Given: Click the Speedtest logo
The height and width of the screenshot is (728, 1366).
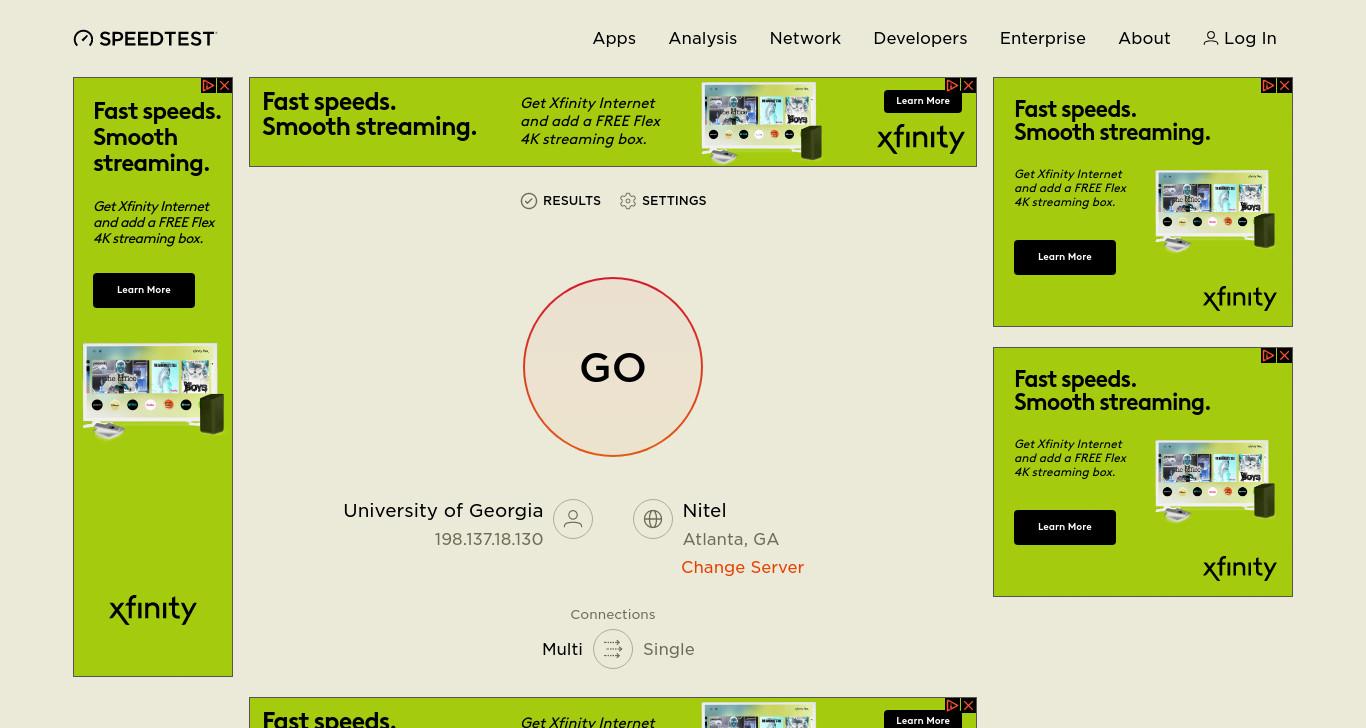Looking at the screenshot, I should tap(145, 38).
